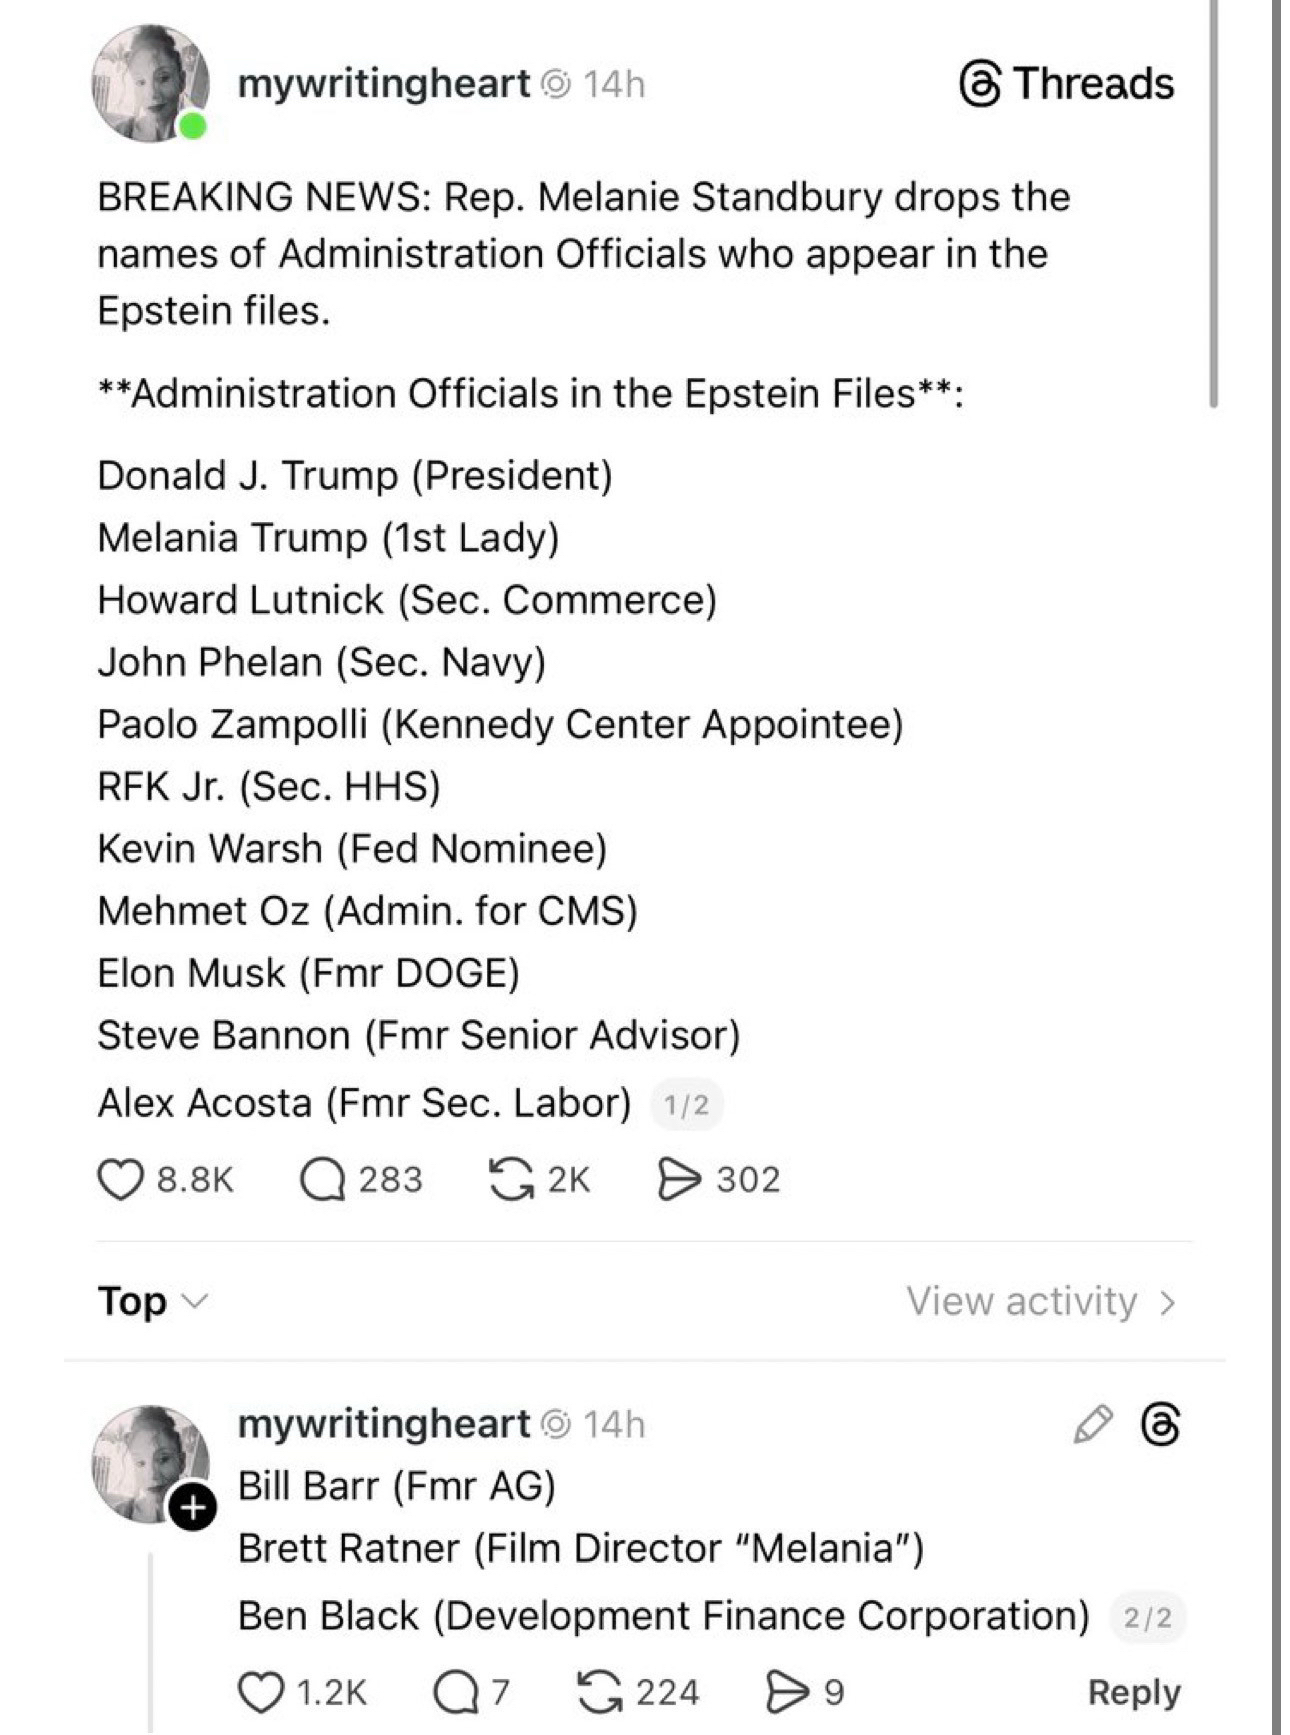
Task: Like the Bill Barr reply post
Action: [260, 1692]
